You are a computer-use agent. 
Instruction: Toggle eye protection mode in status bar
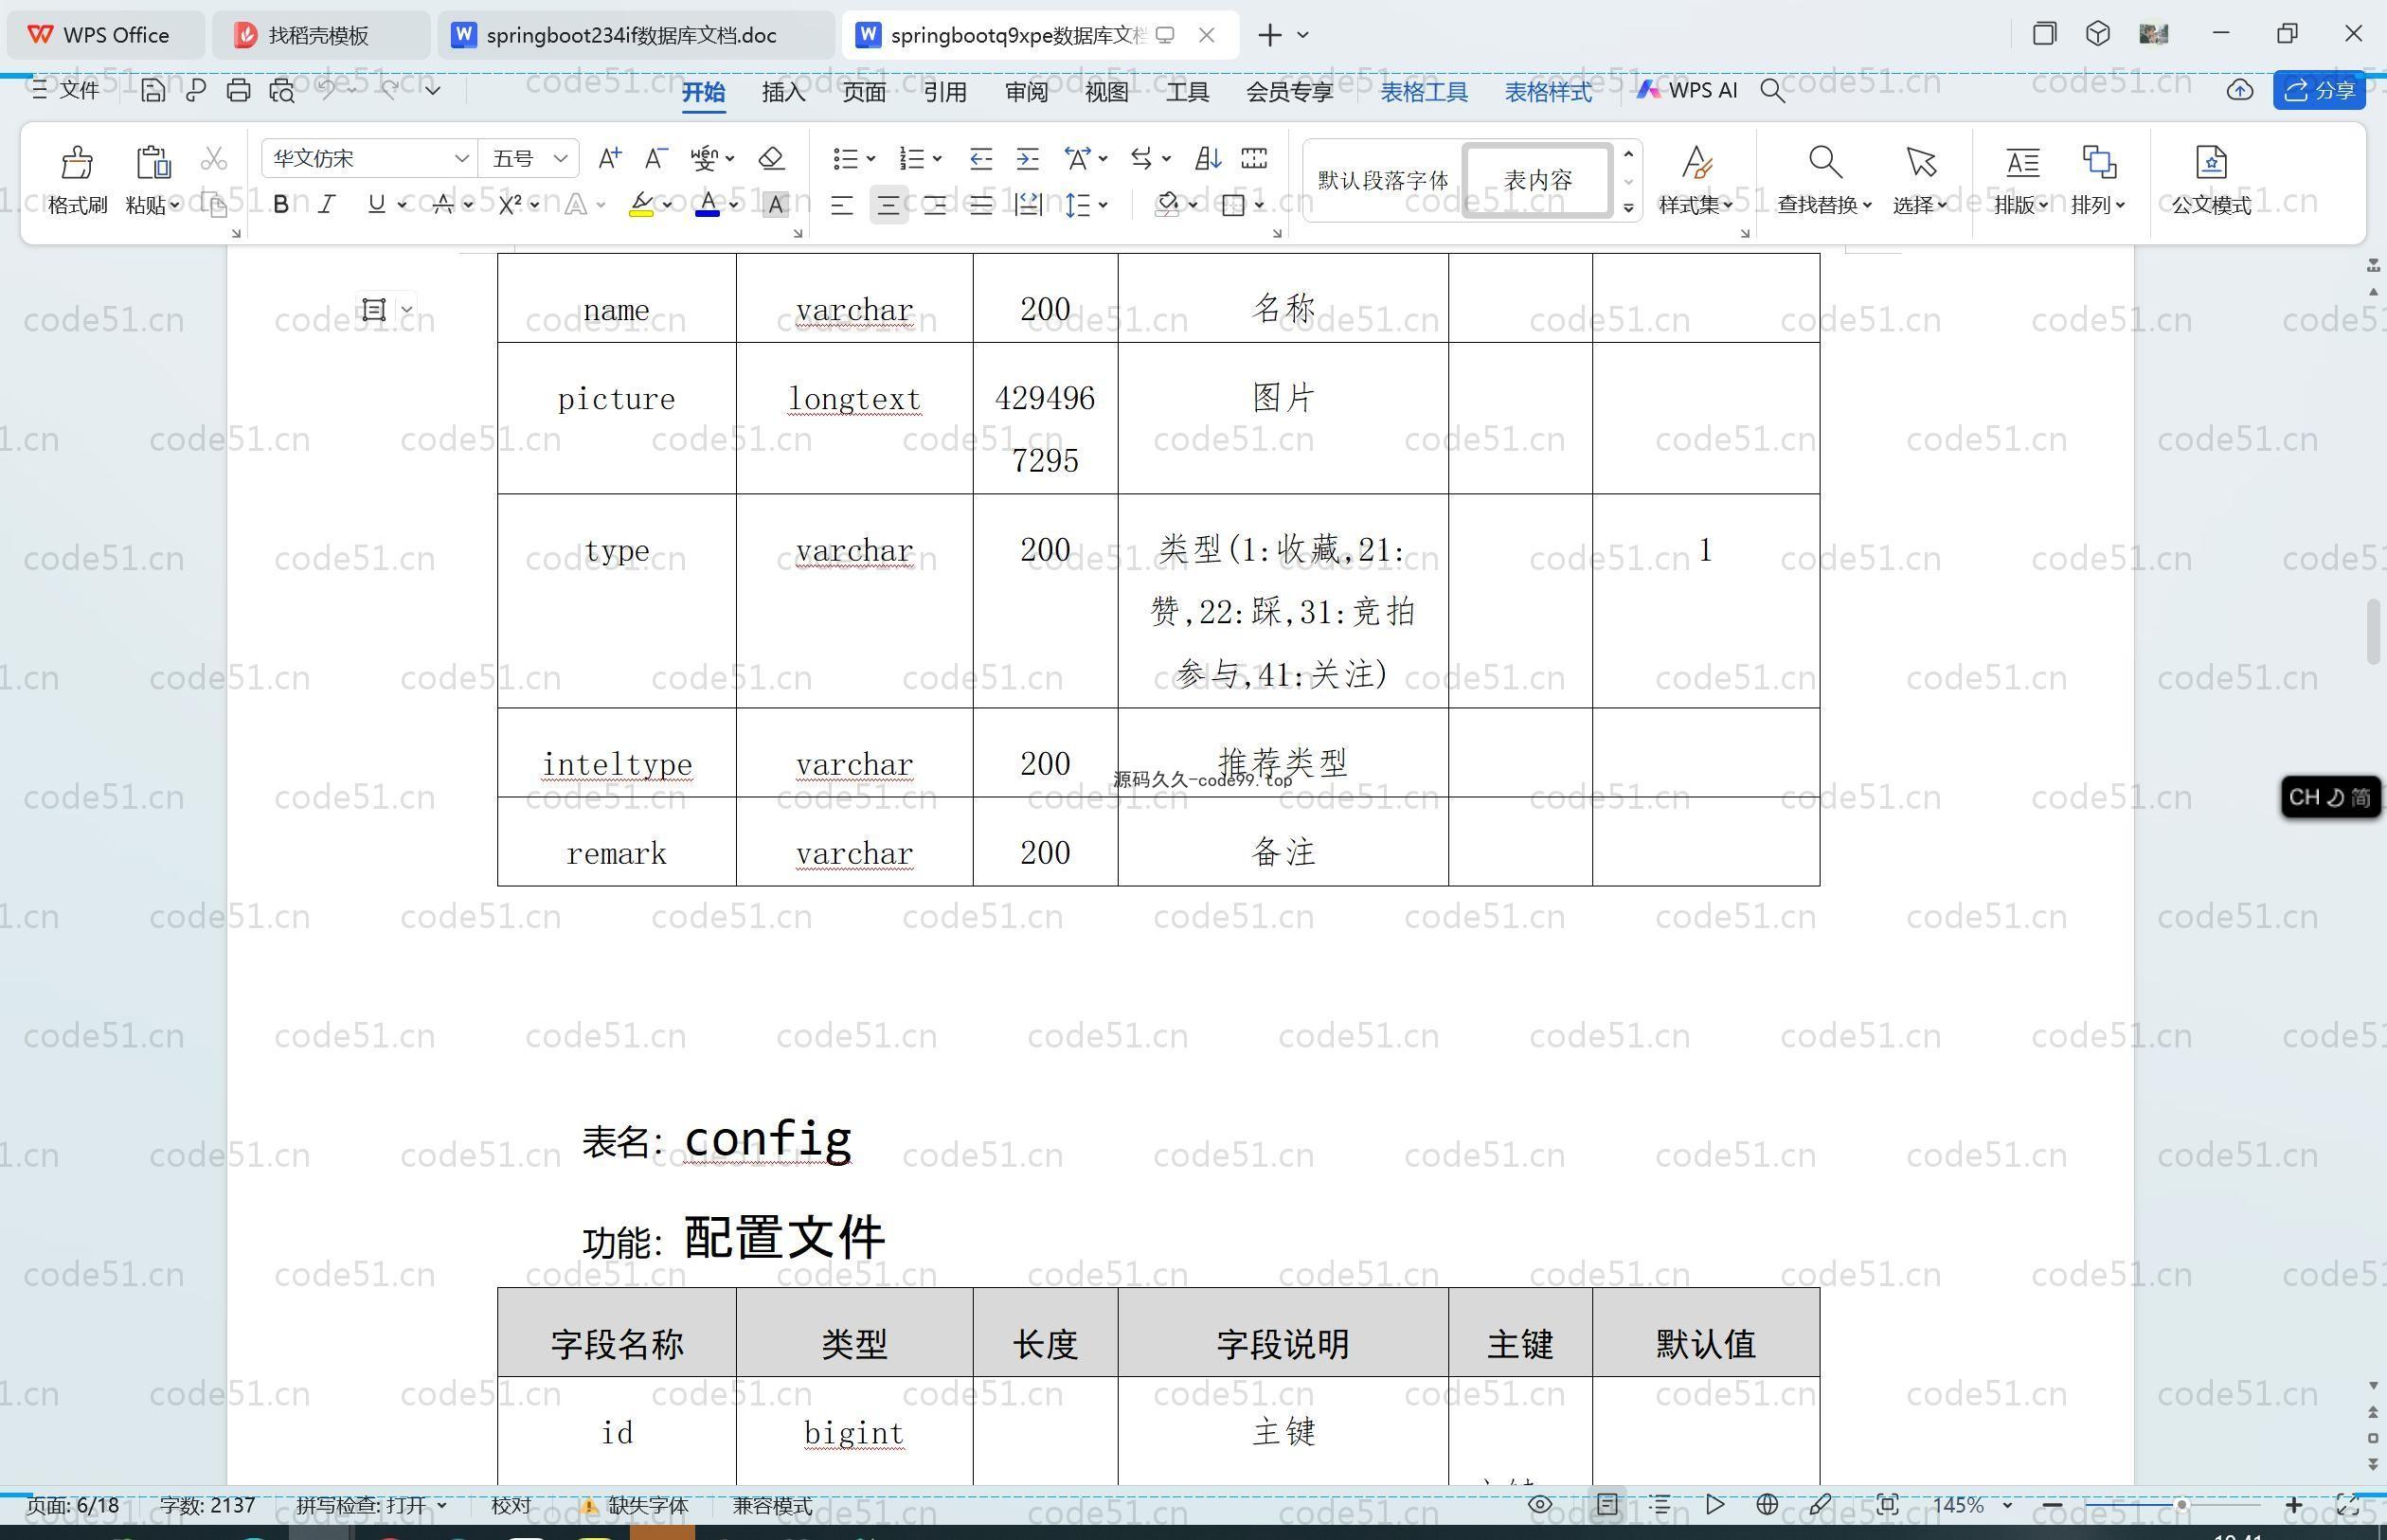(x=1540, y=1504)
